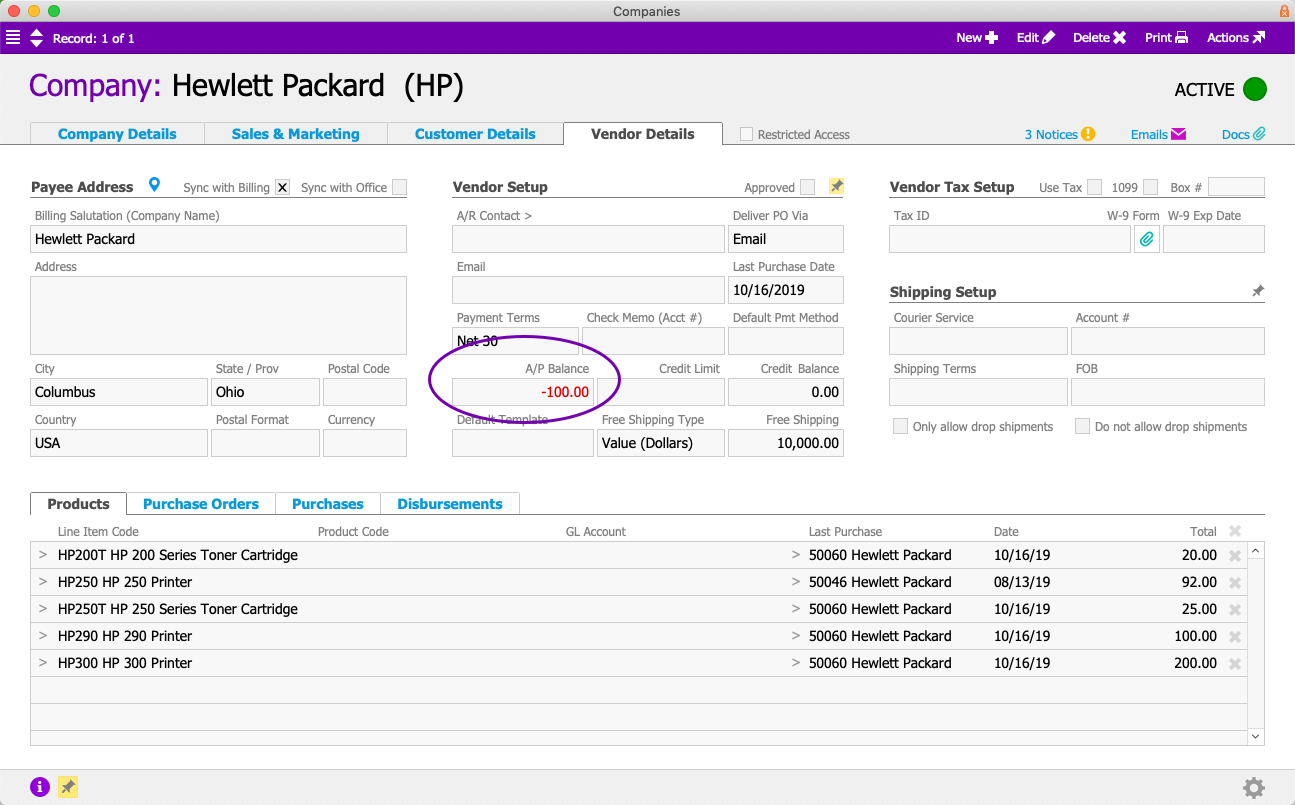Open last purchase 50046 arrow for HP250
The image size is (1295, 805).
pyautogui.click(x=796, y=582)
